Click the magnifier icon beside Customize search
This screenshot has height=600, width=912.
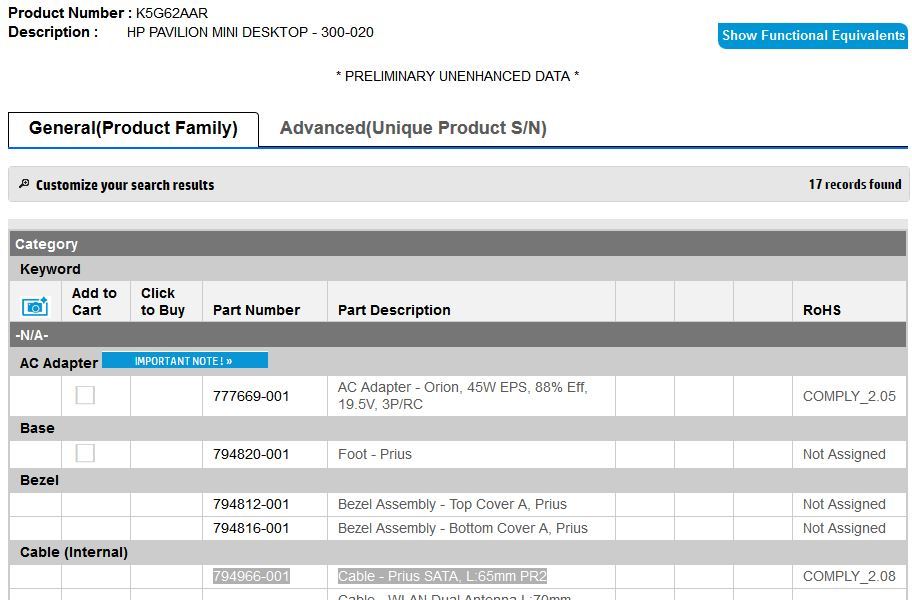24,184
